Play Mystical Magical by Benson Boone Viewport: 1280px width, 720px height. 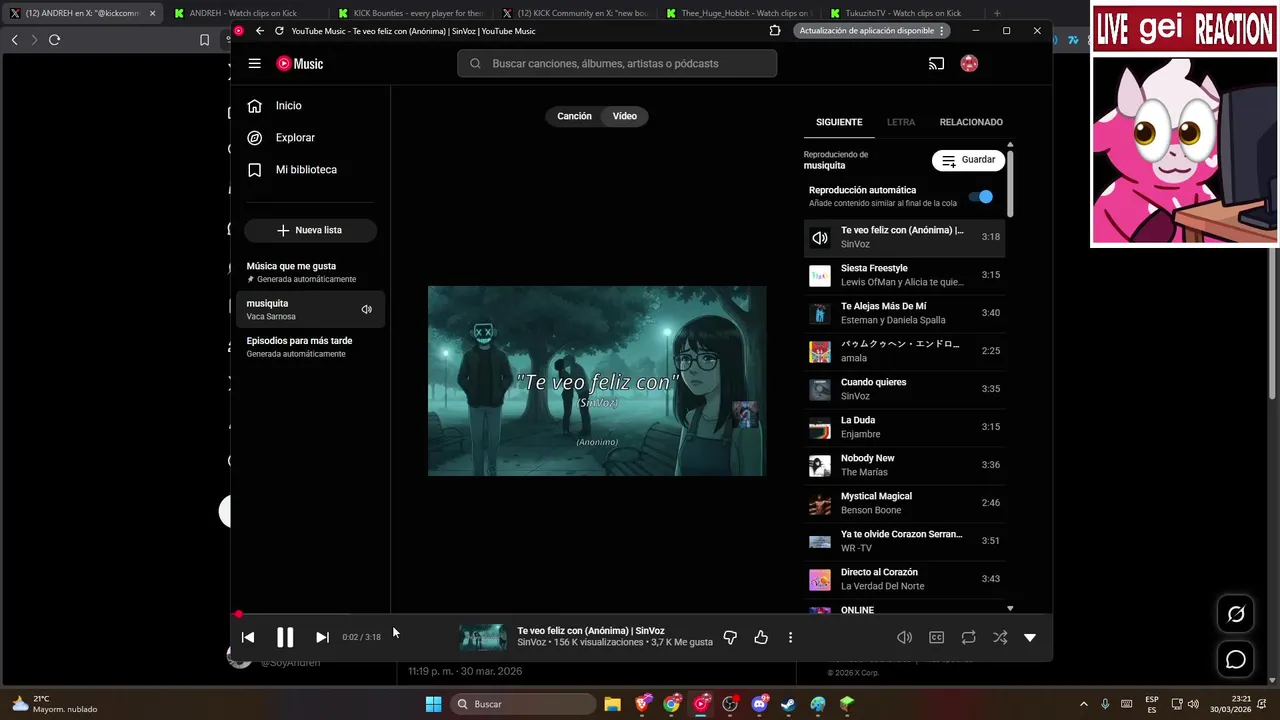click(x=904, y=503)
